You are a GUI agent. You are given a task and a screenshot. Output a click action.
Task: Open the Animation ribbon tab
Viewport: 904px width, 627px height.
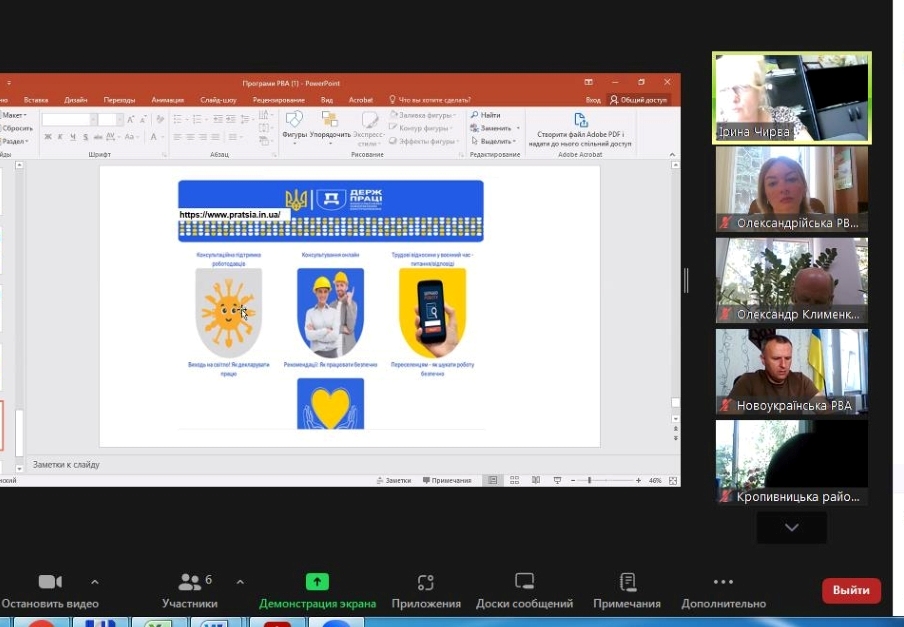tap(167, 100)
